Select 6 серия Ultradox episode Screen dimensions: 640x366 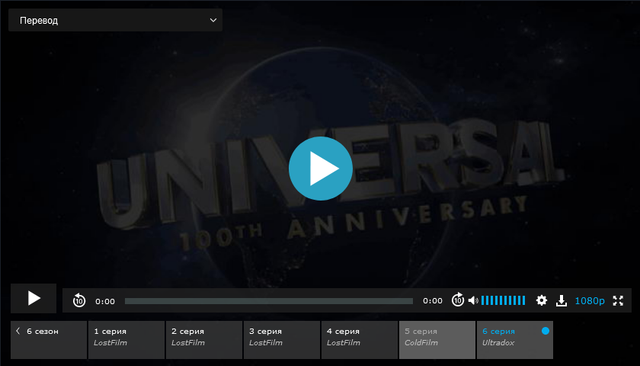(515, 340)
